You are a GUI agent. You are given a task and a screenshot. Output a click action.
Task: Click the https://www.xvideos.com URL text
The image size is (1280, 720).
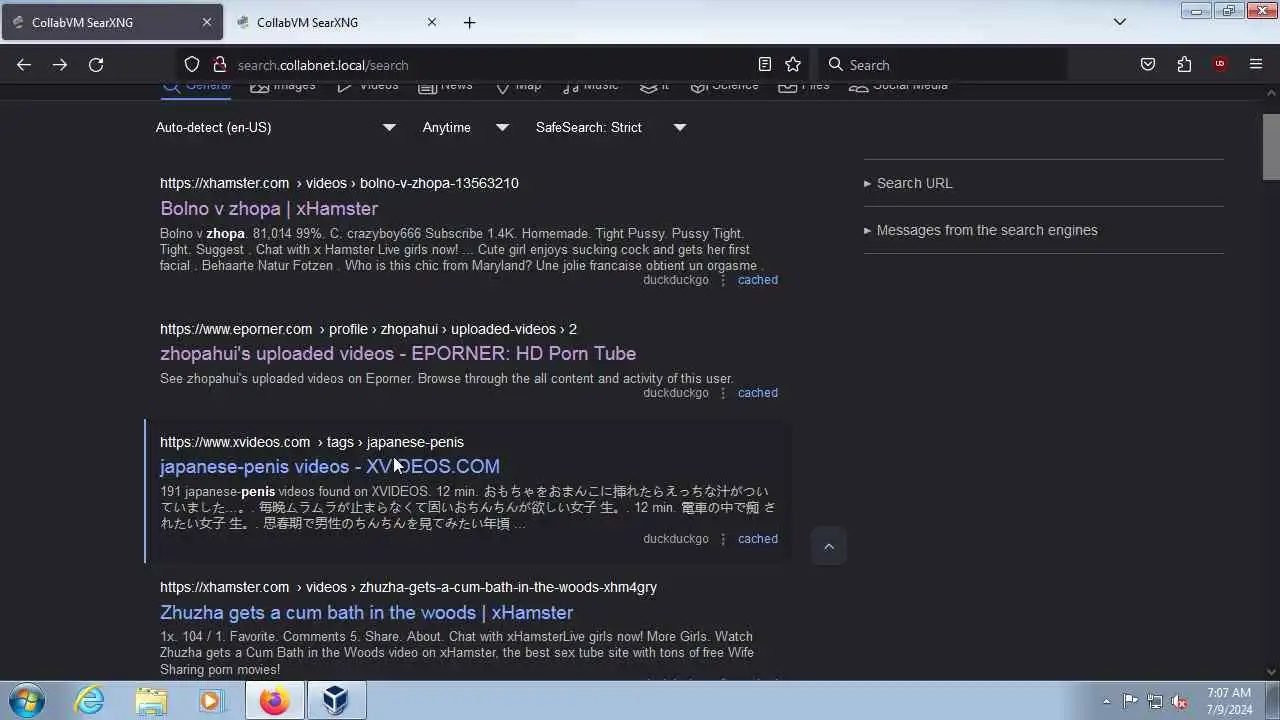click(x=235, y=442)
